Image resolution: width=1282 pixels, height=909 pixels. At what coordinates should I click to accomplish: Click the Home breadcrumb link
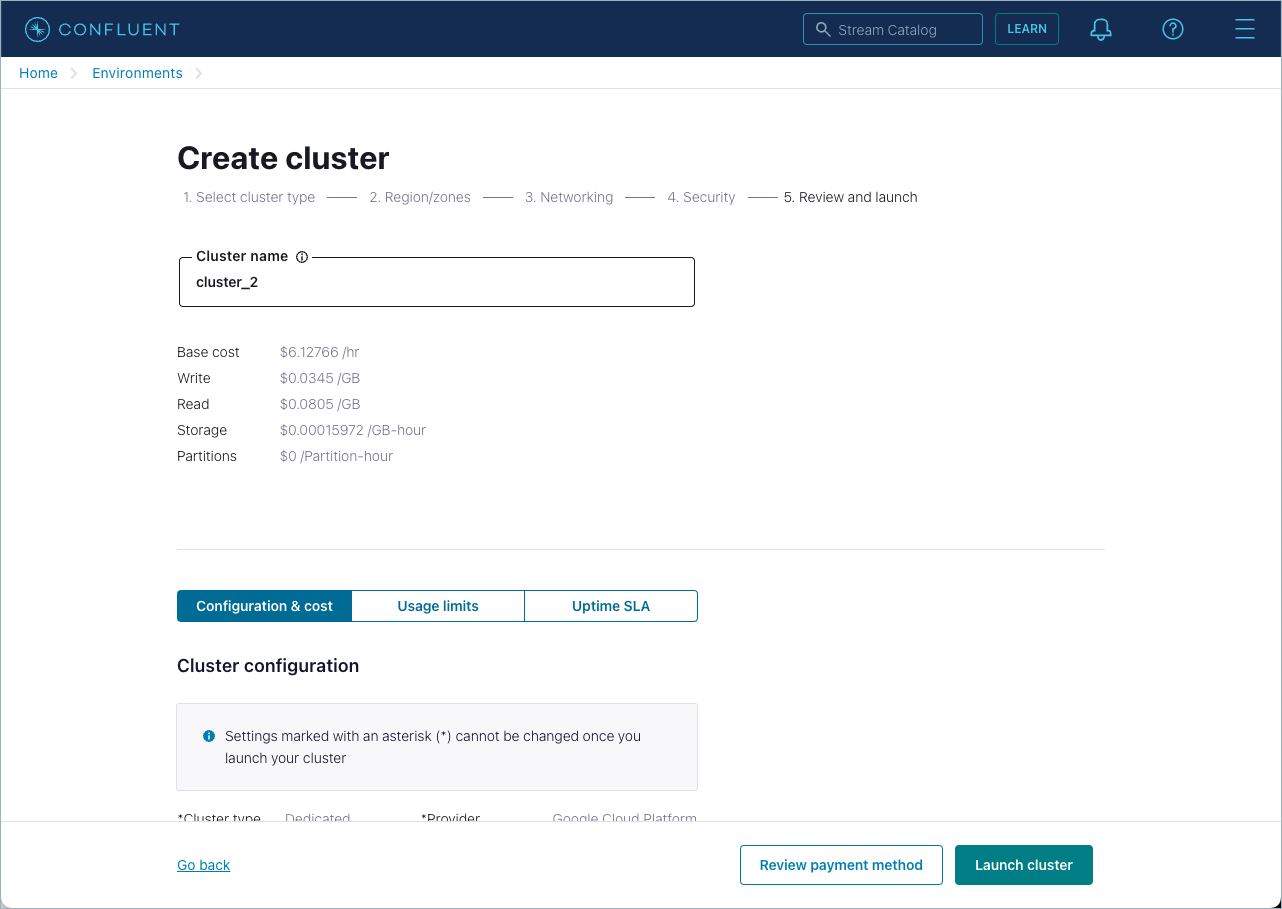[38, 72]
